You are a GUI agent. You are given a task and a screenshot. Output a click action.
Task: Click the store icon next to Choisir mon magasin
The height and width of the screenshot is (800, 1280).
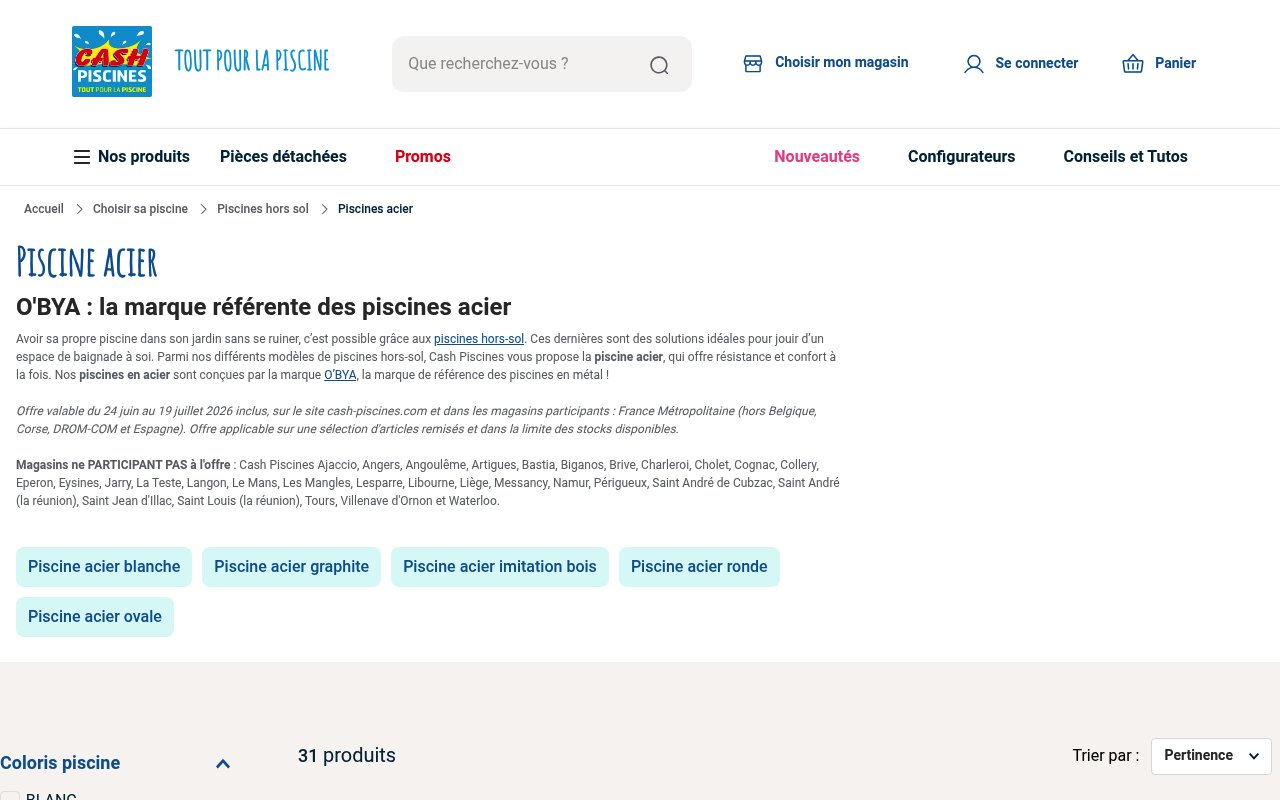tap(753, 63)
